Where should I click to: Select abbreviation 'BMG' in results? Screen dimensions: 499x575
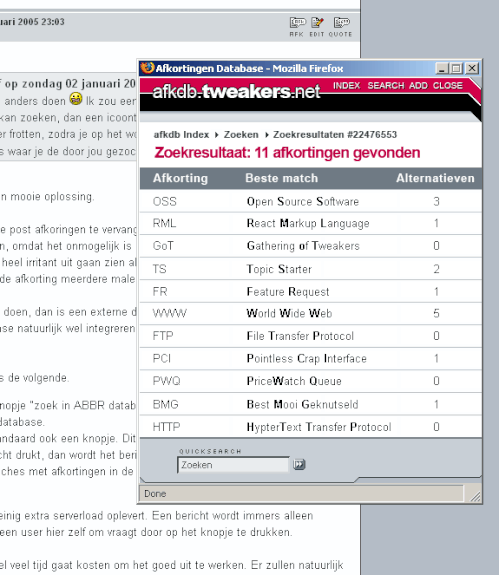(x=165, y=404)
